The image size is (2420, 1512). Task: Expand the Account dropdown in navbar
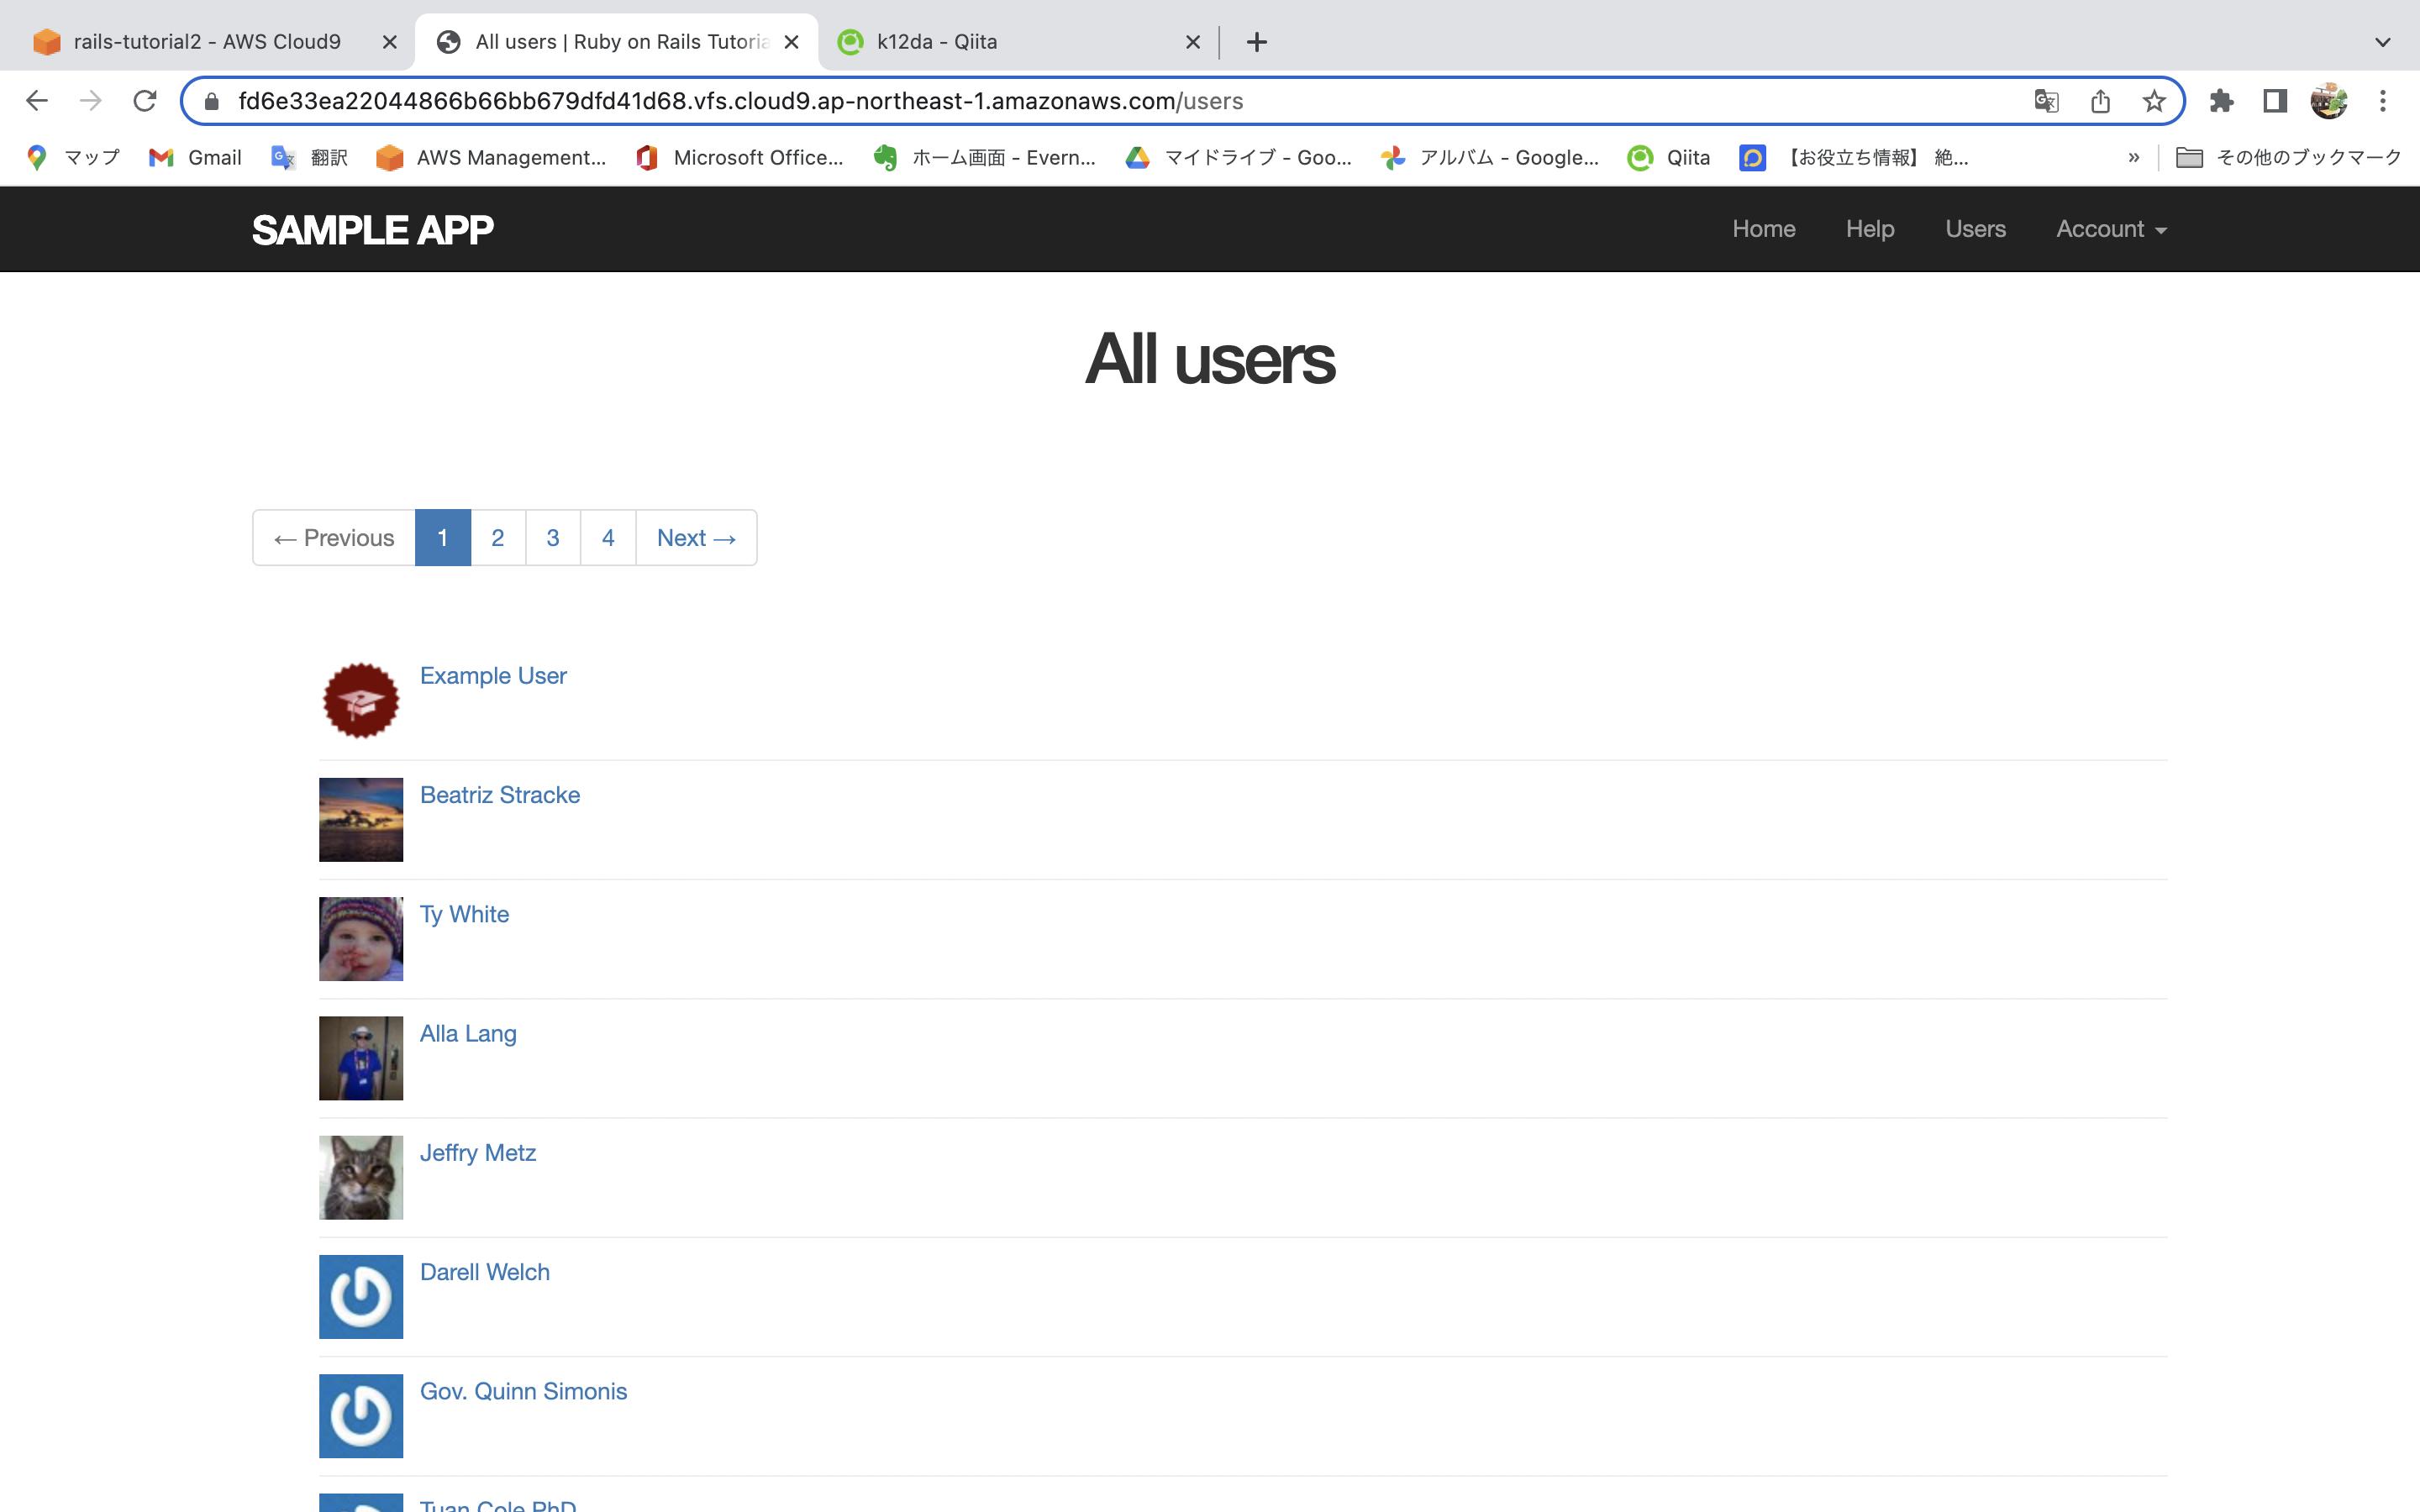(x=2111, y=229)
